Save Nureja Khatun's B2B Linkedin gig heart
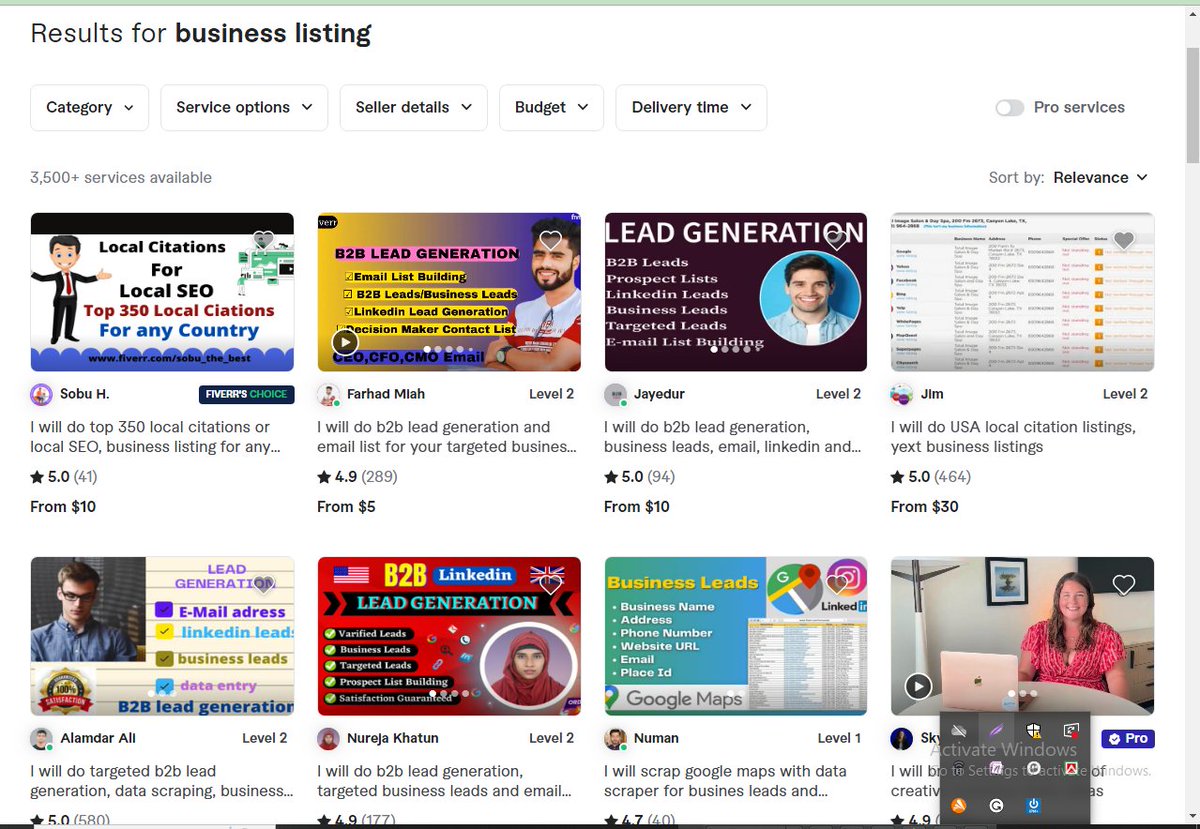Image resolution: width=1200 pixels, height=829 pixels. coord(550,584)
